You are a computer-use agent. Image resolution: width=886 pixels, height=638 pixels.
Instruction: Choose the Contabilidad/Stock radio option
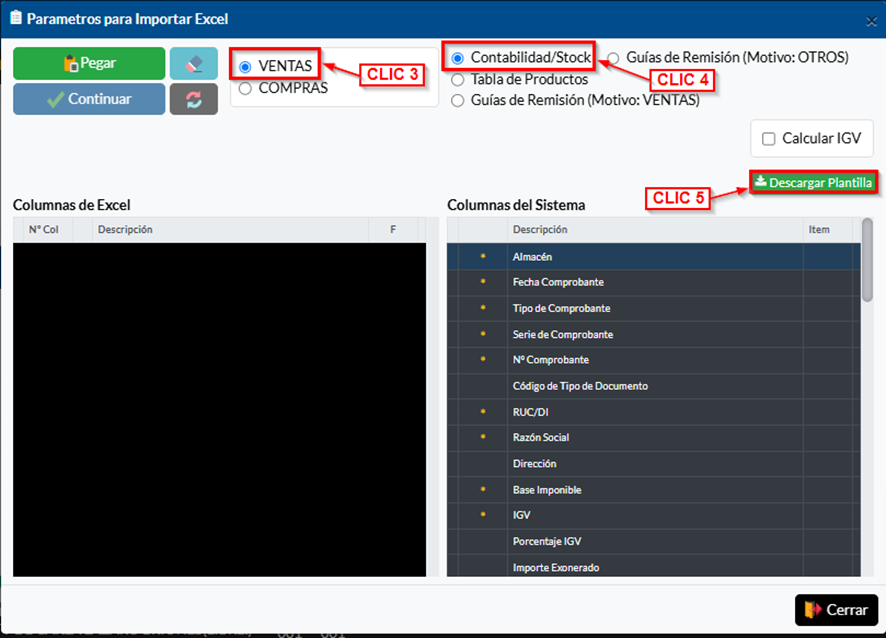pos(458,58)
